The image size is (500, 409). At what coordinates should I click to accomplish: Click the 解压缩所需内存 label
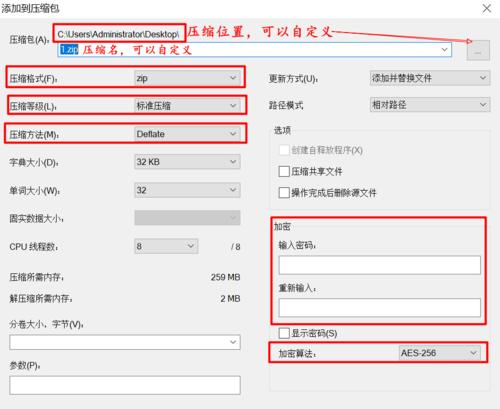41,299
